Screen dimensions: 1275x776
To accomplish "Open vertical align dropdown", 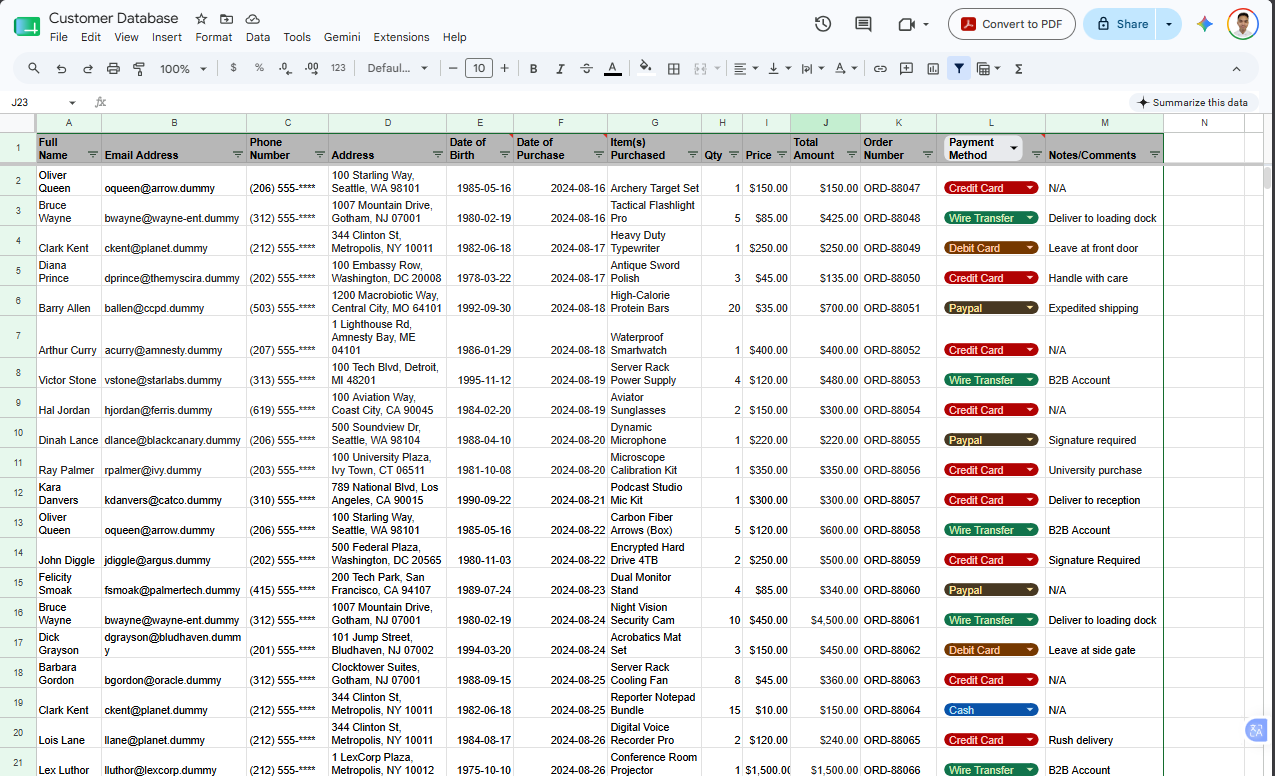I will pyautogui.click(x=778, y=68).
